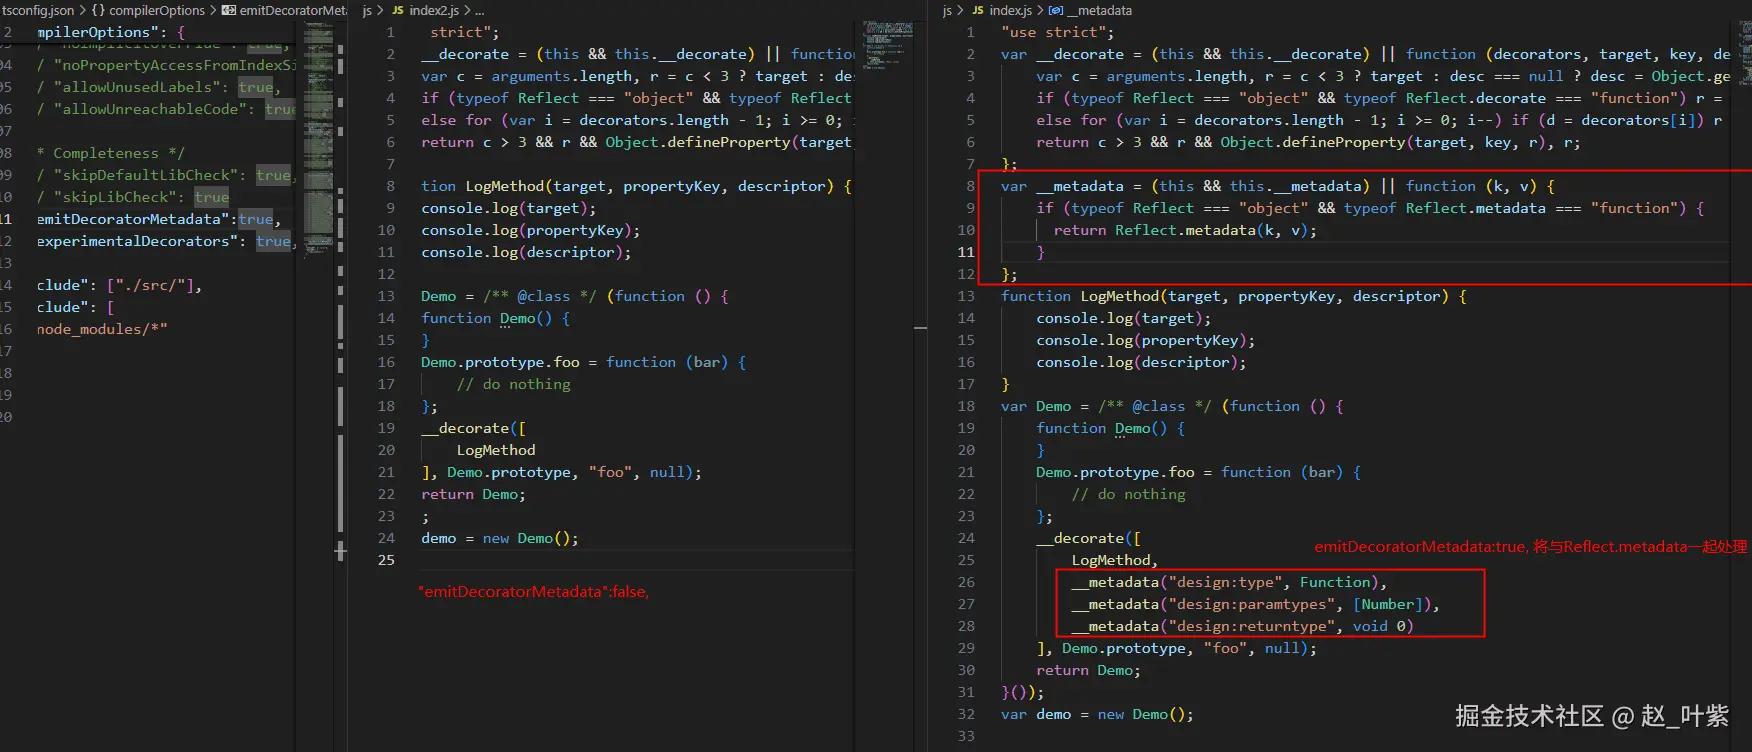Click the JS file icon beside index2.js breadcrumb
Image resolution: width=1752 pixels, height=752 pixels.
(x=398, y=10)
